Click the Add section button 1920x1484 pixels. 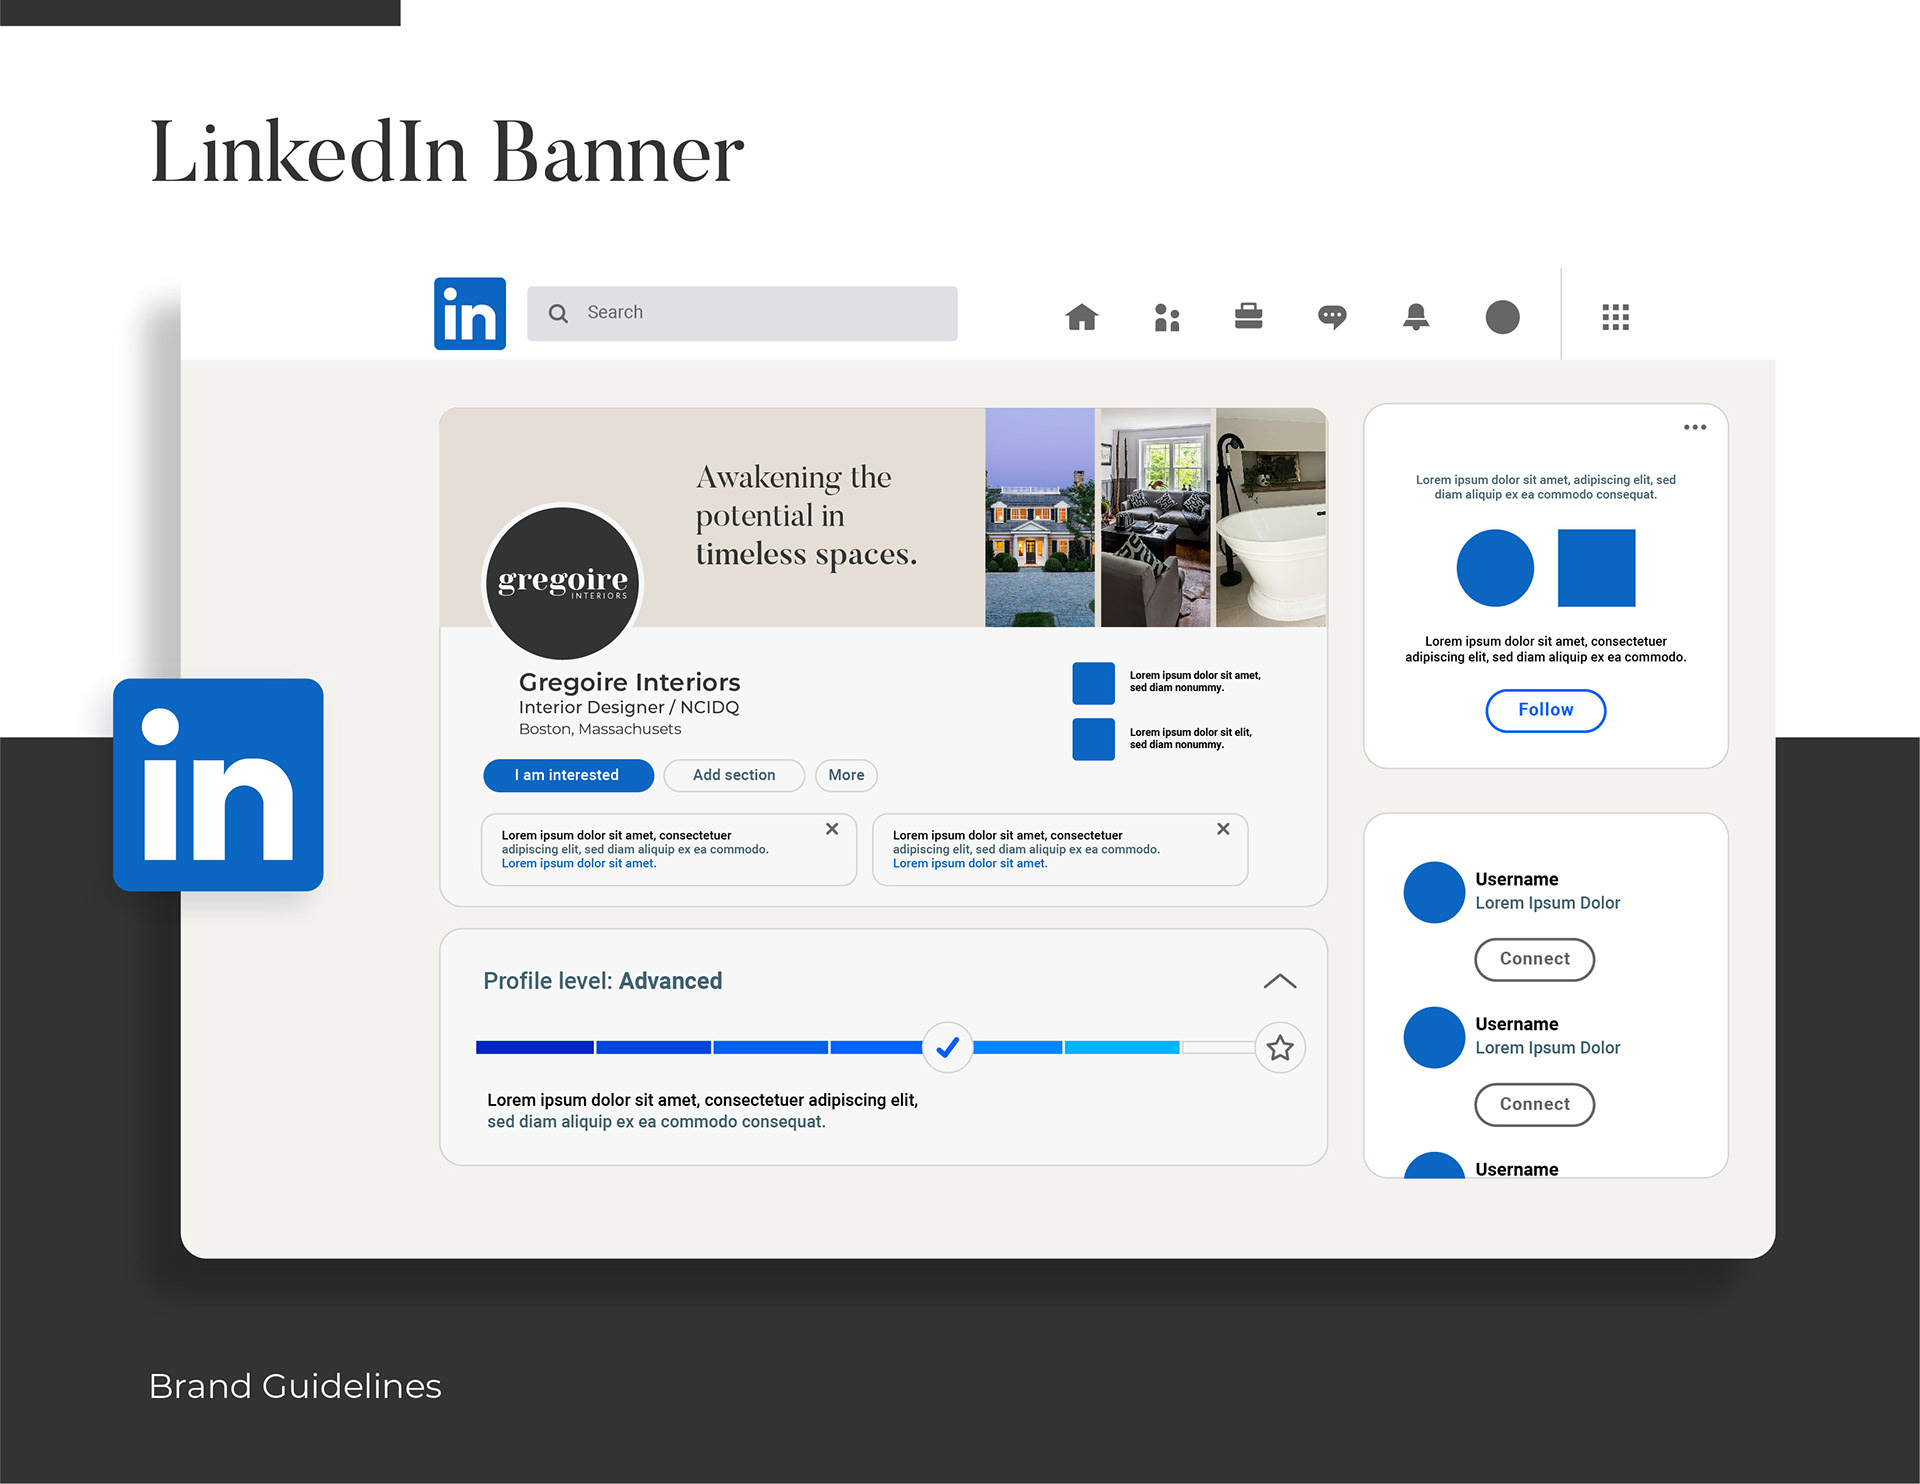click(734, 775)
